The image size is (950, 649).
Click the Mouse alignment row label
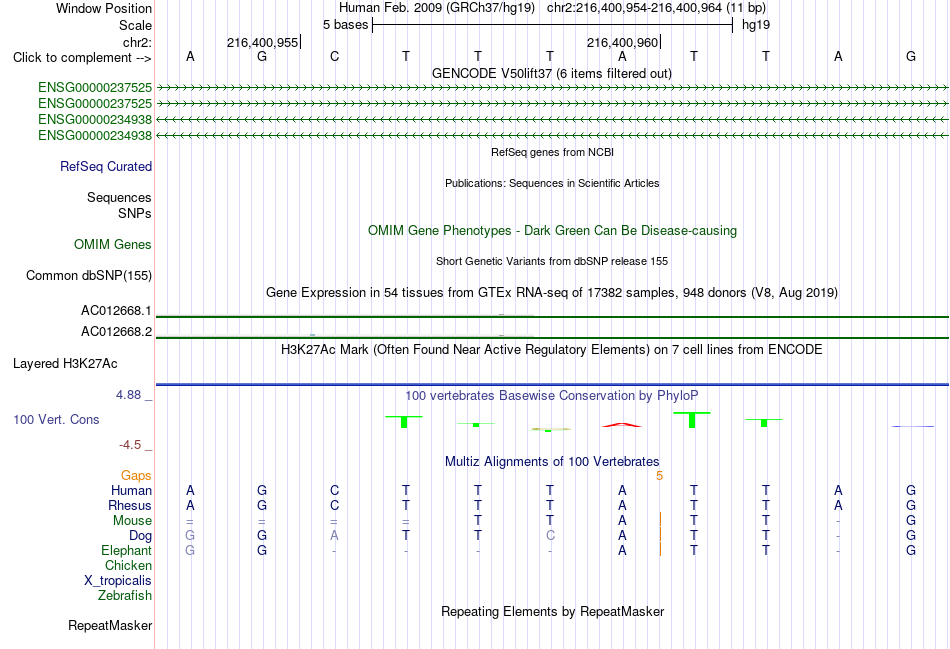(132, 521)
